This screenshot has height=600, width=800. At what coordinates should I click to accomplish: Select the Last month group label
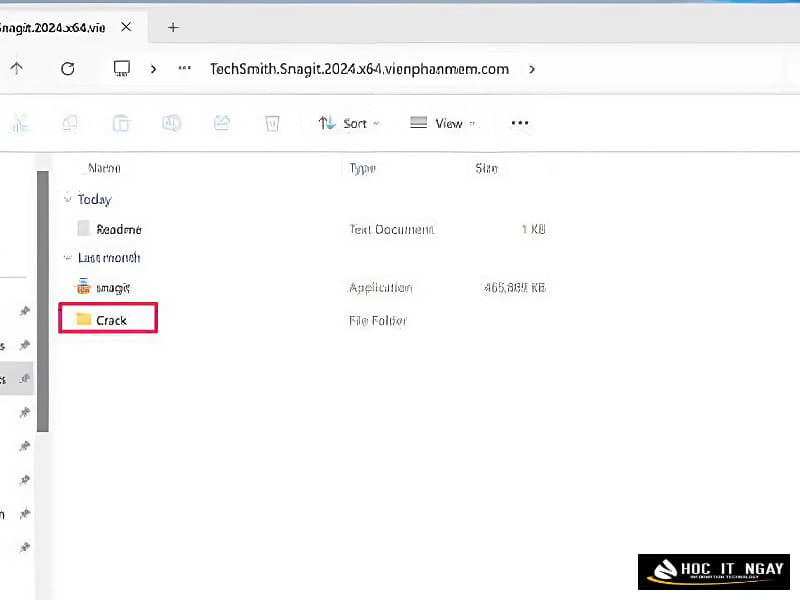109,258
